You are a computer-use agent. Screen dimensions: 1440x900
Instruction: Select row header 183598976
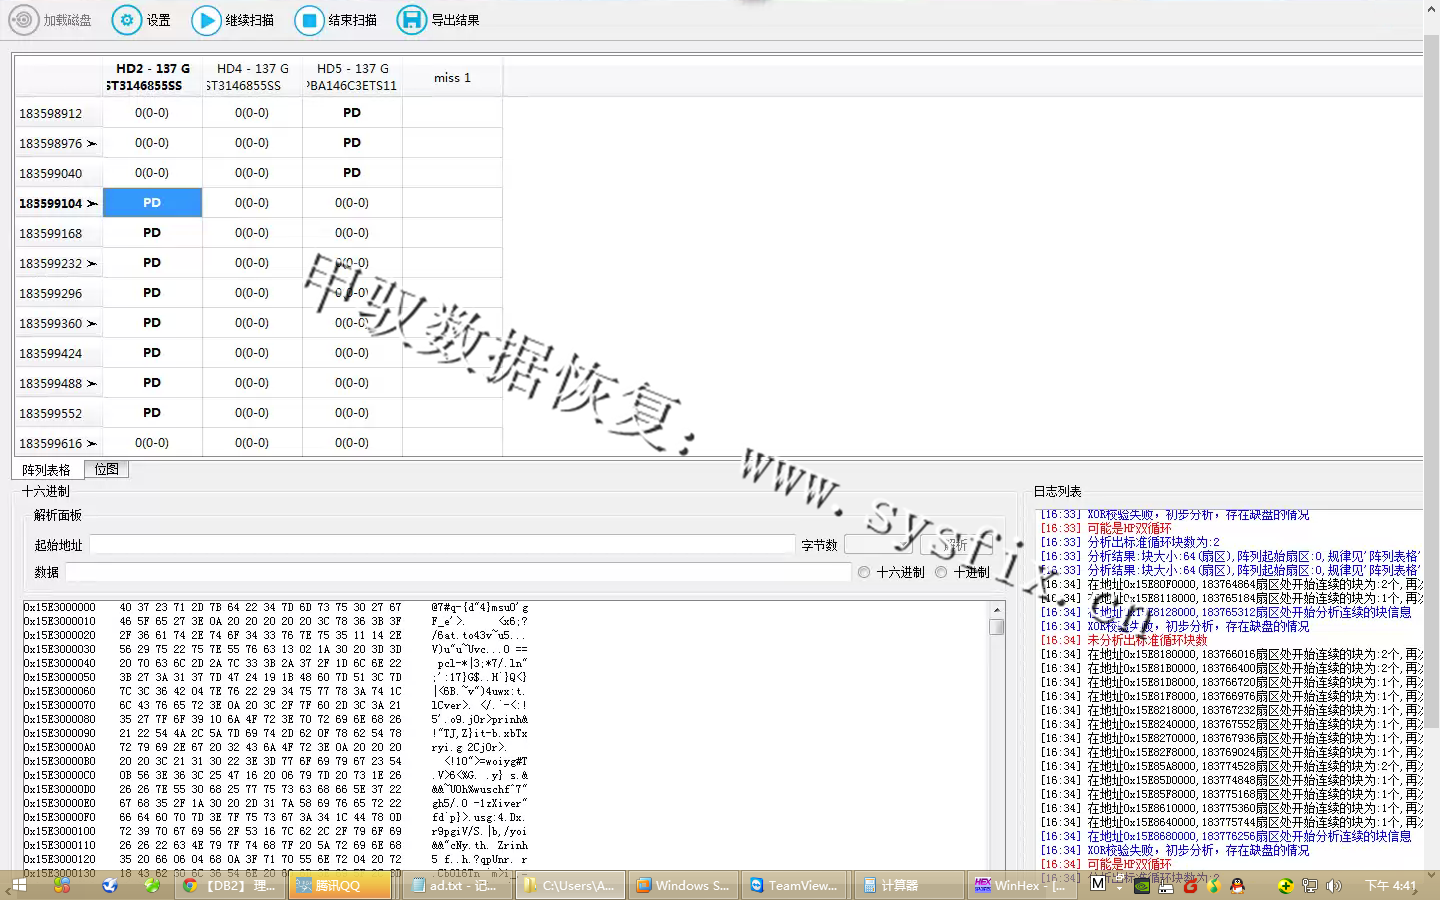pos(58,143)
